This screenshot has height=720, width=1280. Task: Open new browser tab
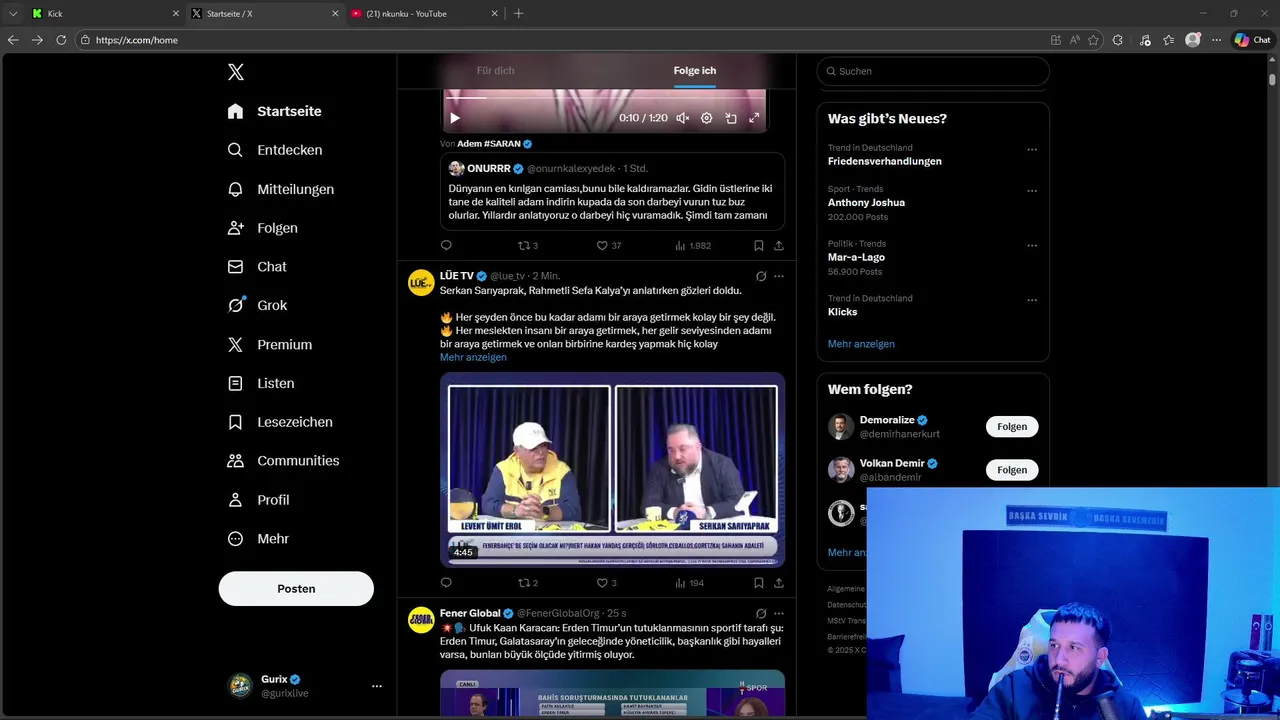[518, 13]
